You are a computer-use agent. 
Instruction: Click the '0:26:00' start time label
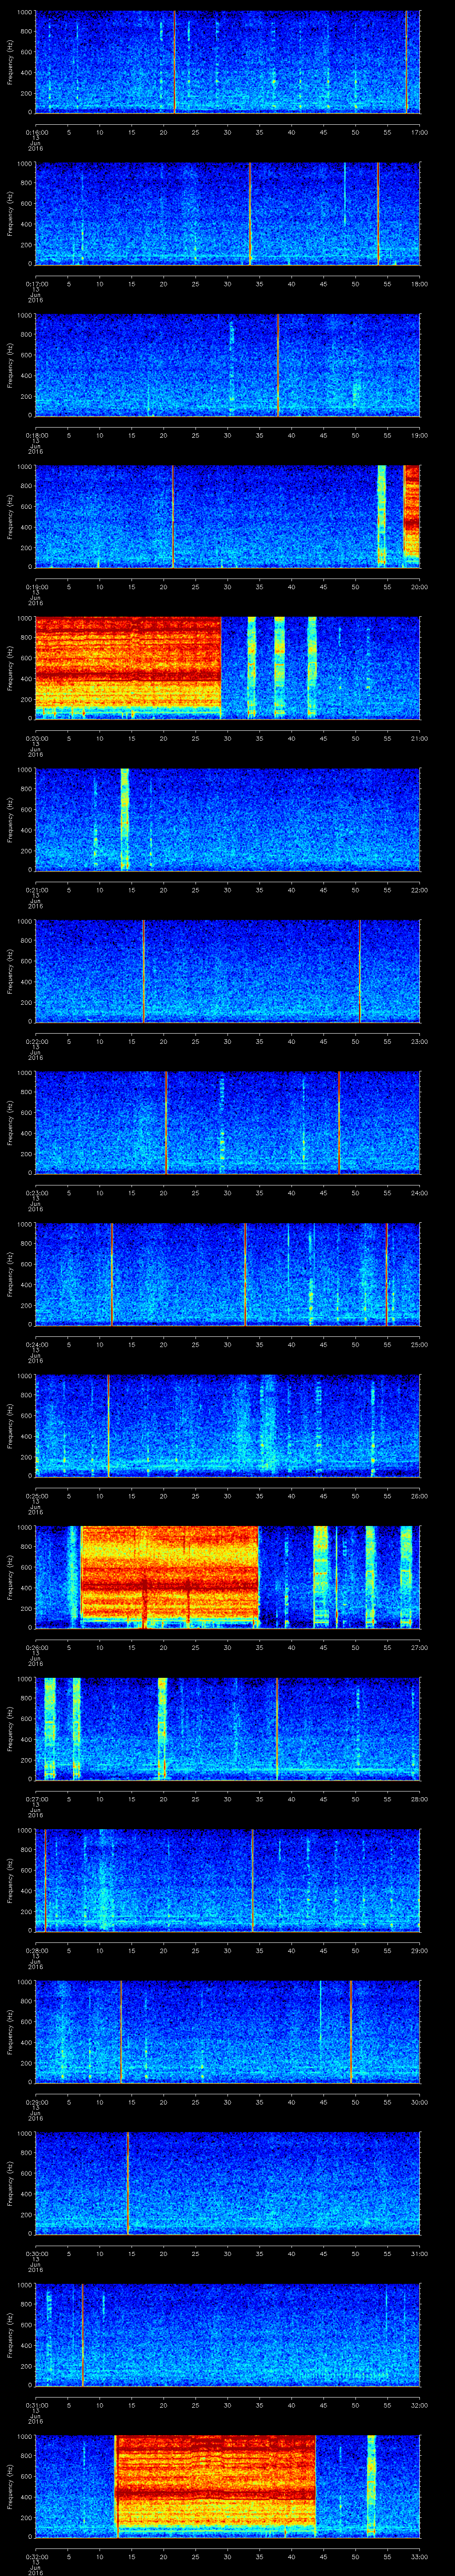(36, 1647)
